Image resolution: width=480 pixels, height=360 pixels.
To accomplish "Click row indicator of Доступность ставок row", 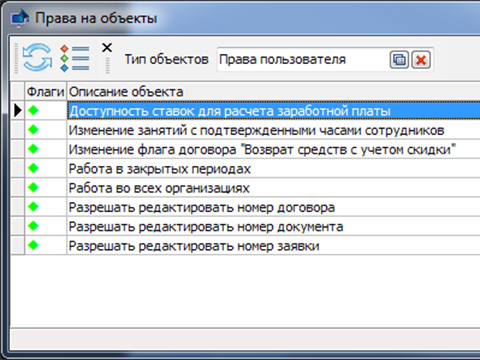I will click(17, 110).
